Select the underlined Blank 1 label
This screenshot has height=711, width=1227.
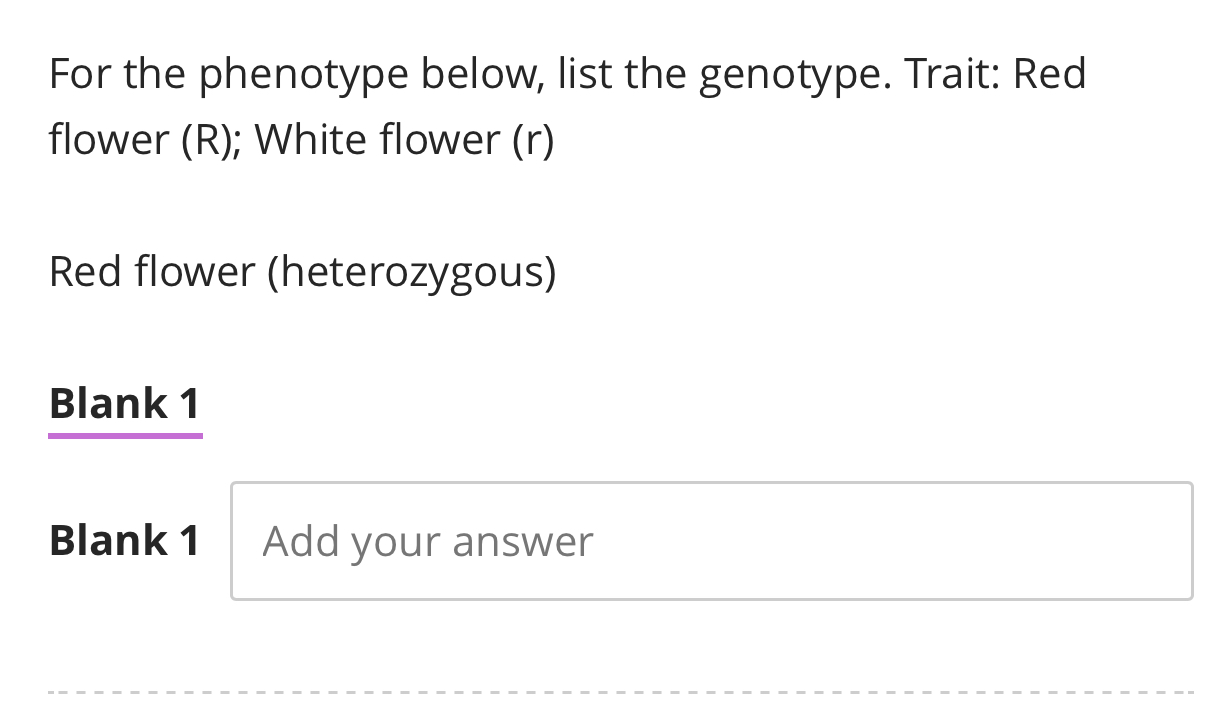coord(124,403)
